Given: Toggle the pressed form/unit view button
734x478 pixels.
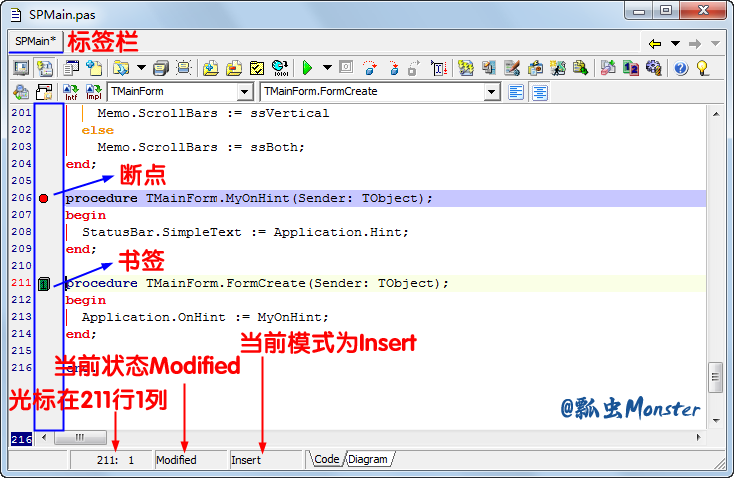Looking at the screenshot, I should pyautogui.click(x=45, y=68).
